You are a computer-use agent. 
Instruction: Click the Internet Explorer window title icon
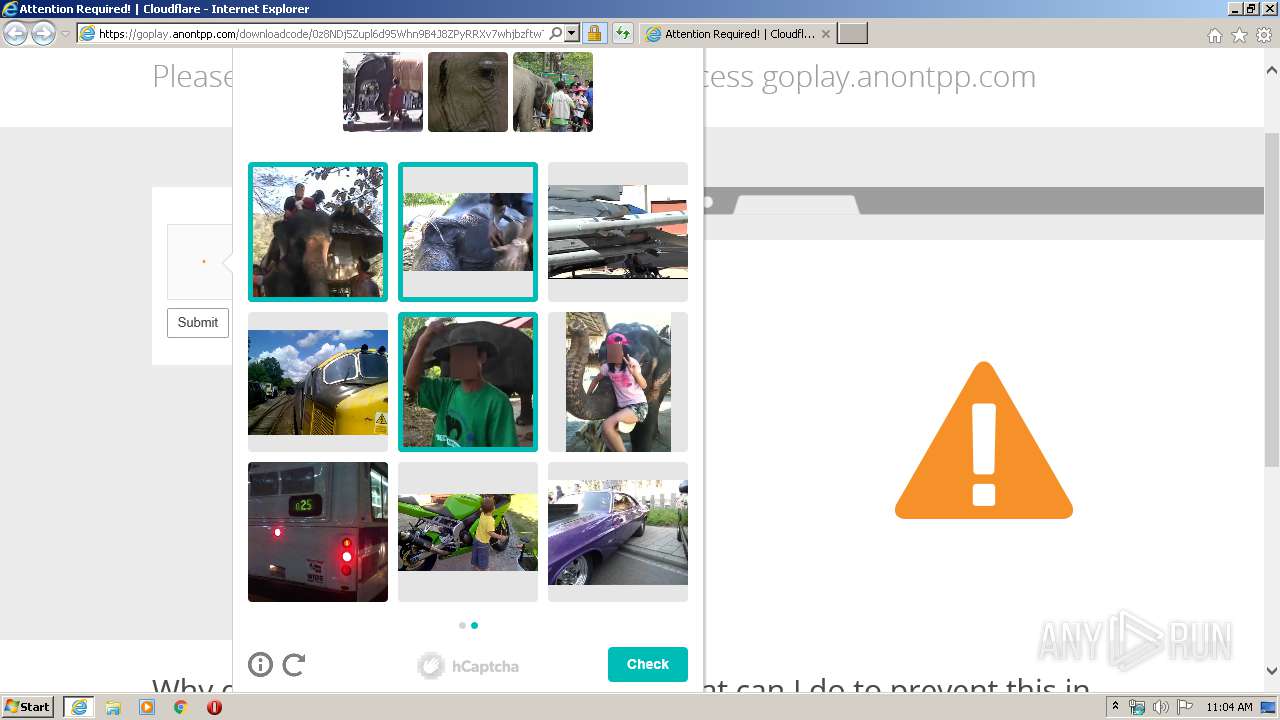(x=10, y=9)
